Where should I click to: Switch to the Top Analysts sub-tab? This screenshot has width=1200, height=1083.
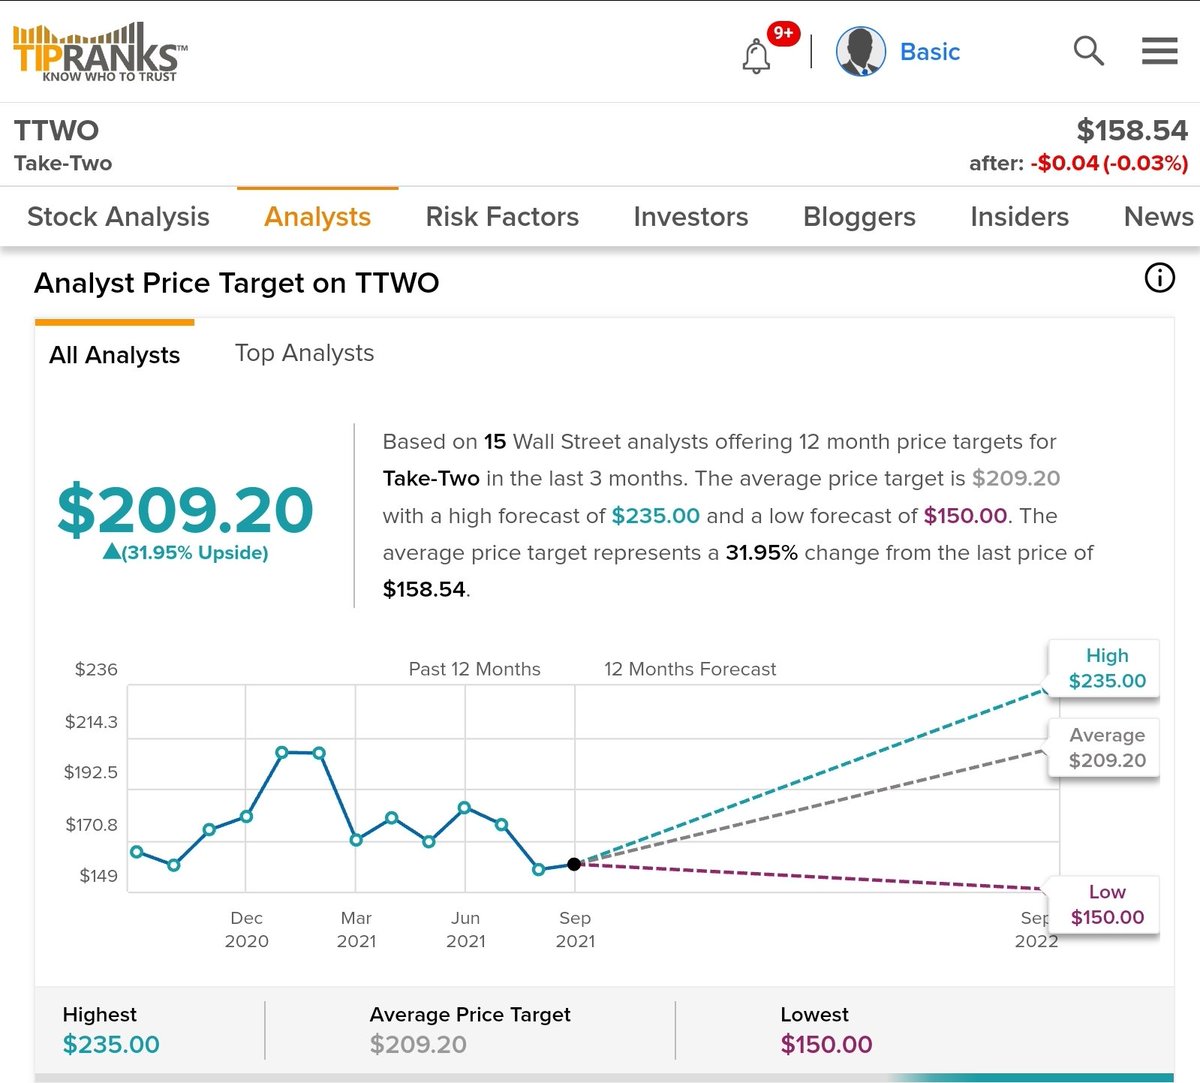pyautogui.click(x=304, y=353)
